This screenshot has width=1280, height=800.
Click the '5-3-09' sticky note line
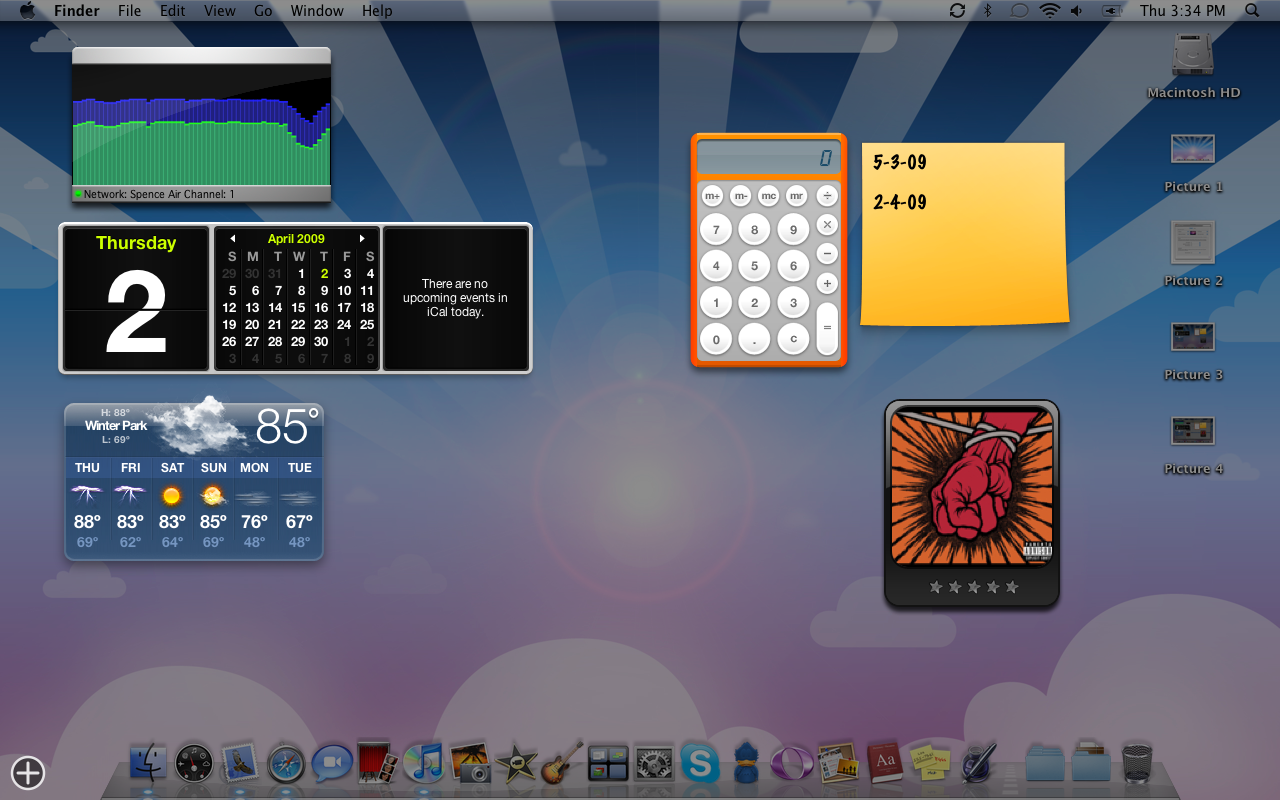point(899,162)
